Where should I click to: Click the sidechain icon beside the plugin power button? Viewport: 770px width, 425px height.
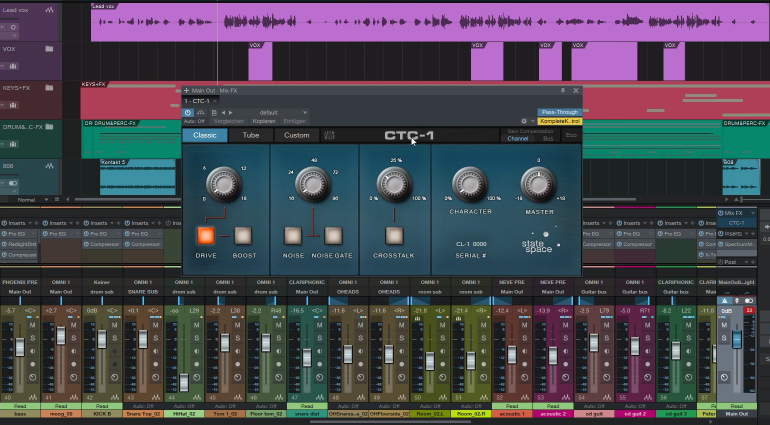point(200,113)
